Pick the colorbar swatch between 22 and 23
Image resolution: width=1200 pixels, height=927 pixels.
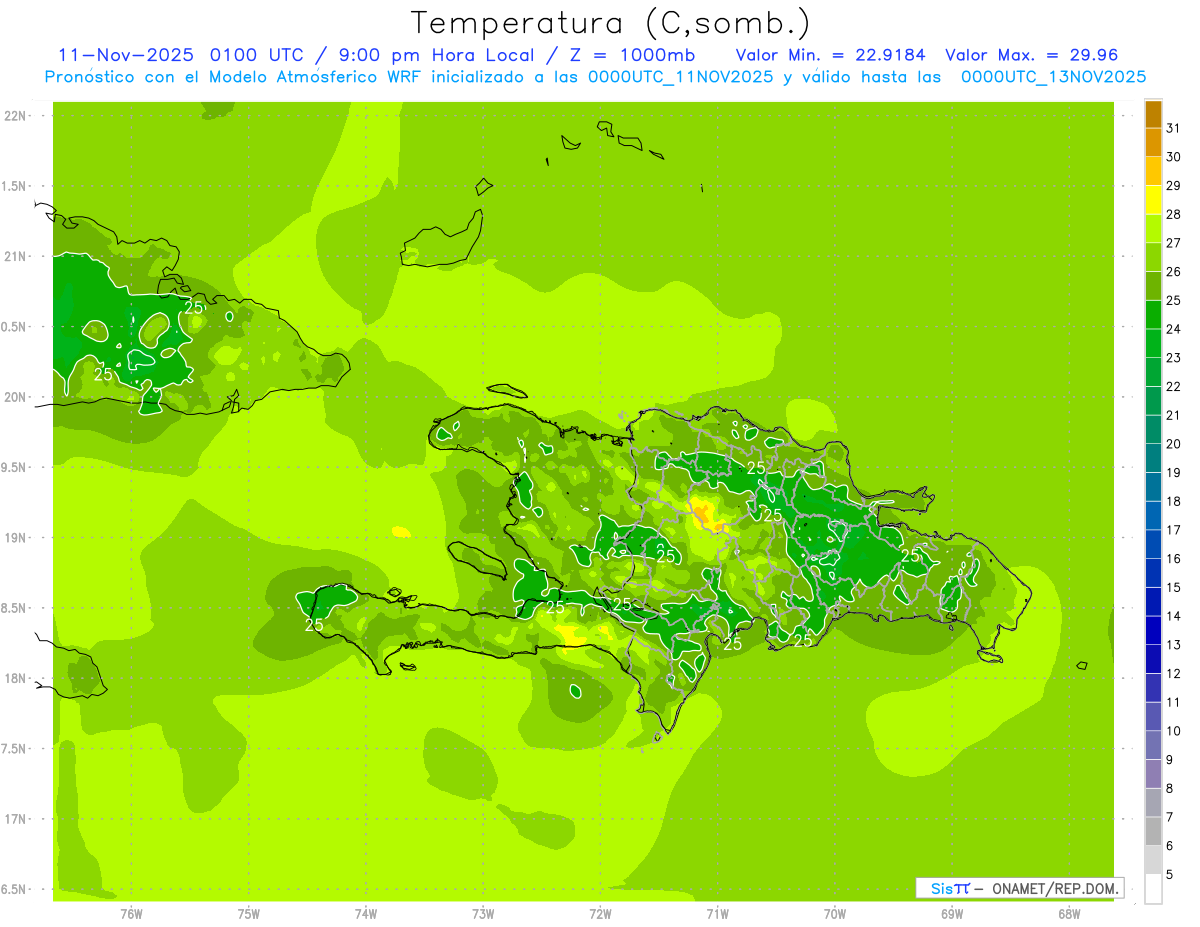1153,372
